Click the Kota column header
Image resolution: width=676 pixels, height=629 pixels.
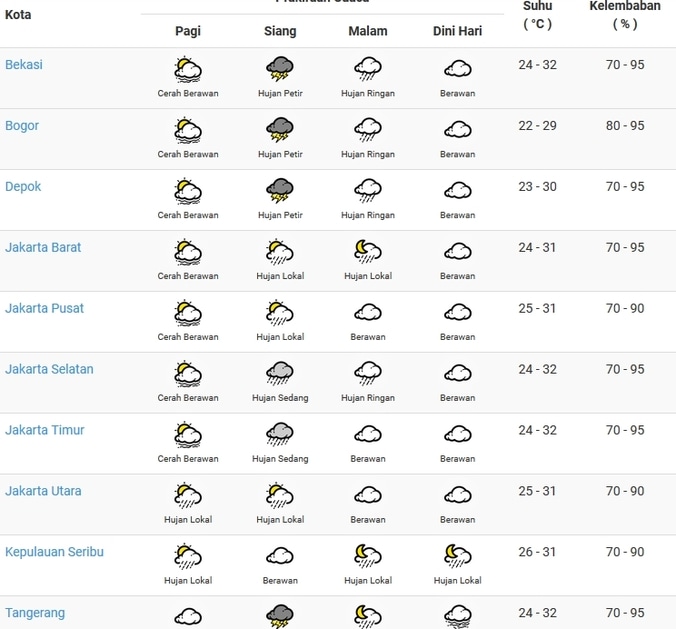(18, 15)
